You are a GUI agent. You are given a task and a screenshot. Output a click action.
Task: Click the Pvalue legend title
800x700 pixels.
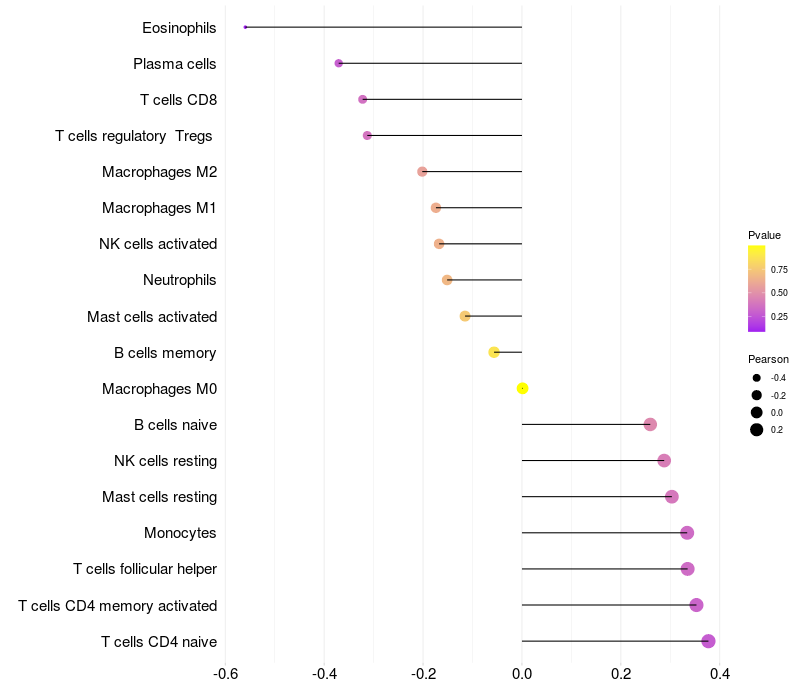[764, 235]
